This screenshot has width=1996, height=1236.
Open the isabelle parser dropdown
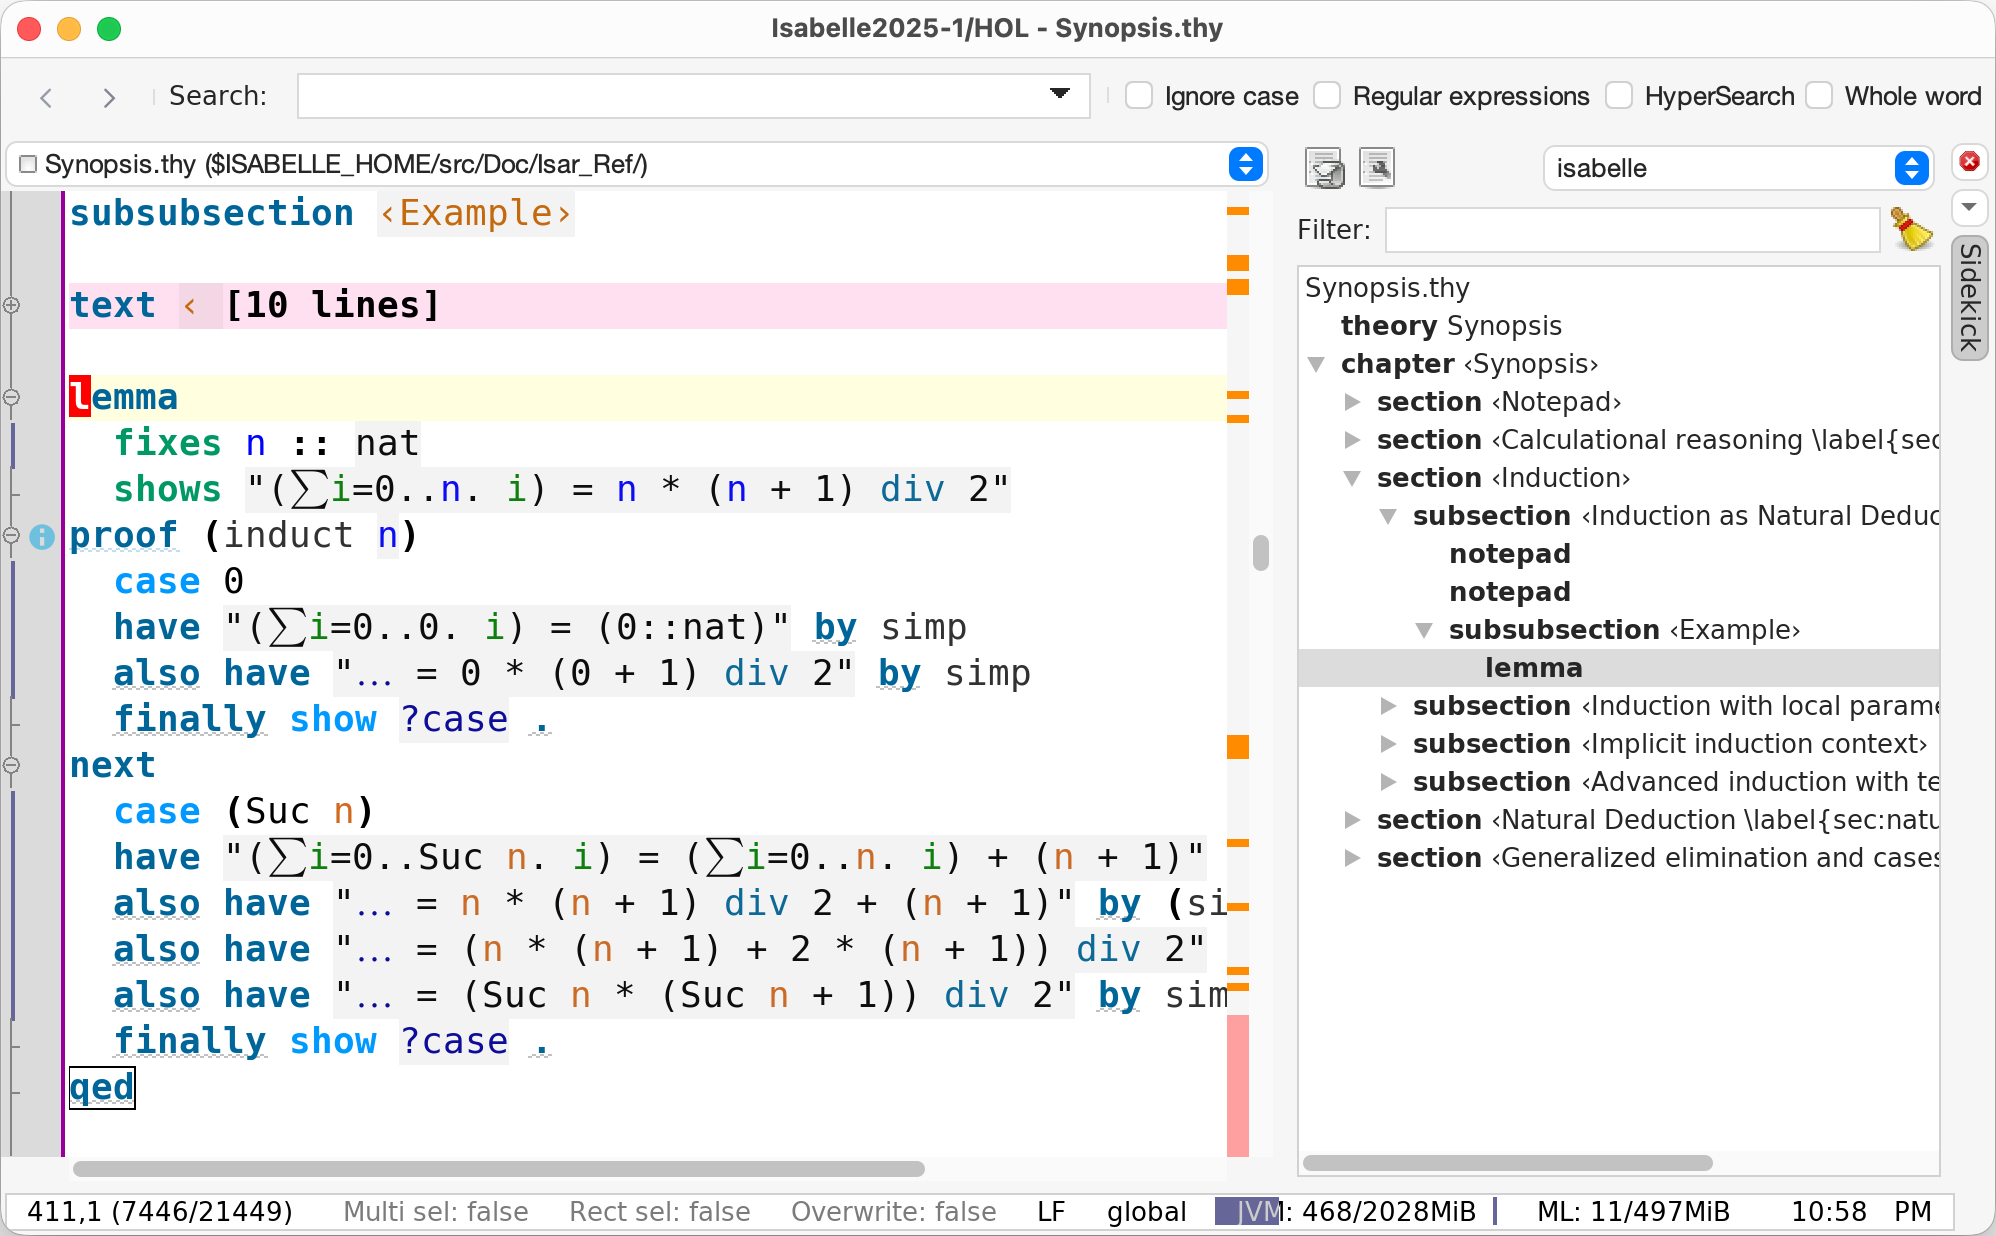[x=1911, y=168]
